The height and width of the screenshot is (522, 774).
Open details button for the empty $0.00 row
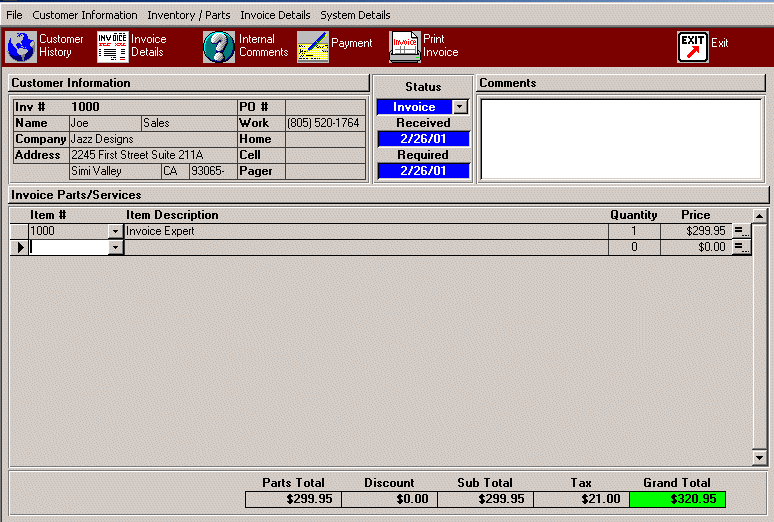coord(741,247)
